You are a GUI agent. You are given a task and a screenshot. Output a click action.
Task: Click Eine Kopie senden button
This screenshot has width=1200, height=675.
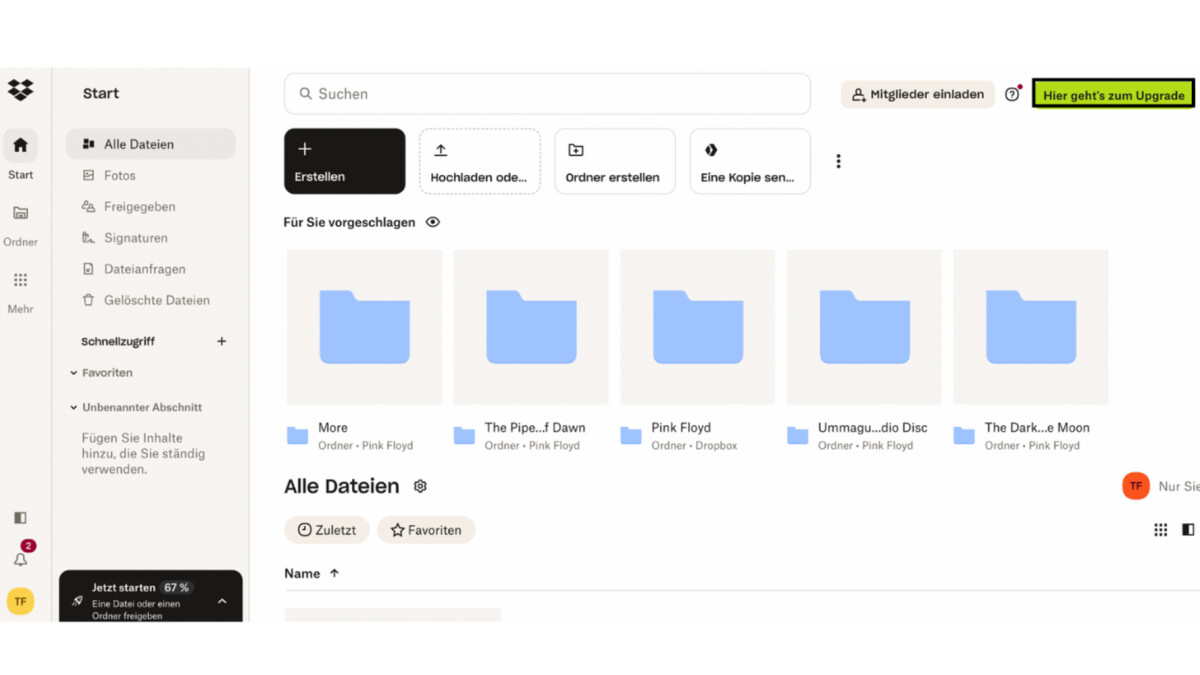tap(750, 161)
